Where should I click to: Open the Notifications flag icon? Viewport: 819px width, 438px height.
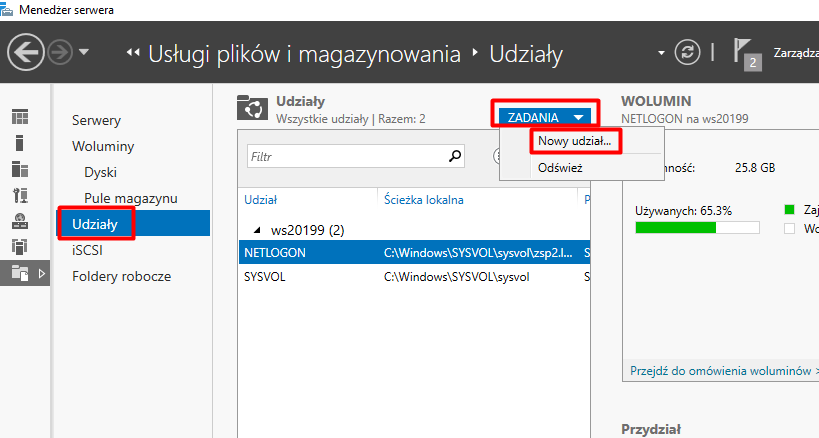pyautogui.click(x=743, y=52)
